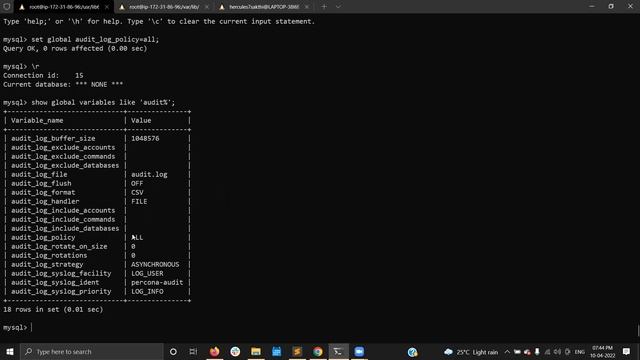The height and width of the screenshot is (360, 640).
Task: Switch to the second root@ip-172-31-86-96 tab
Action: (x=163, y=7)
